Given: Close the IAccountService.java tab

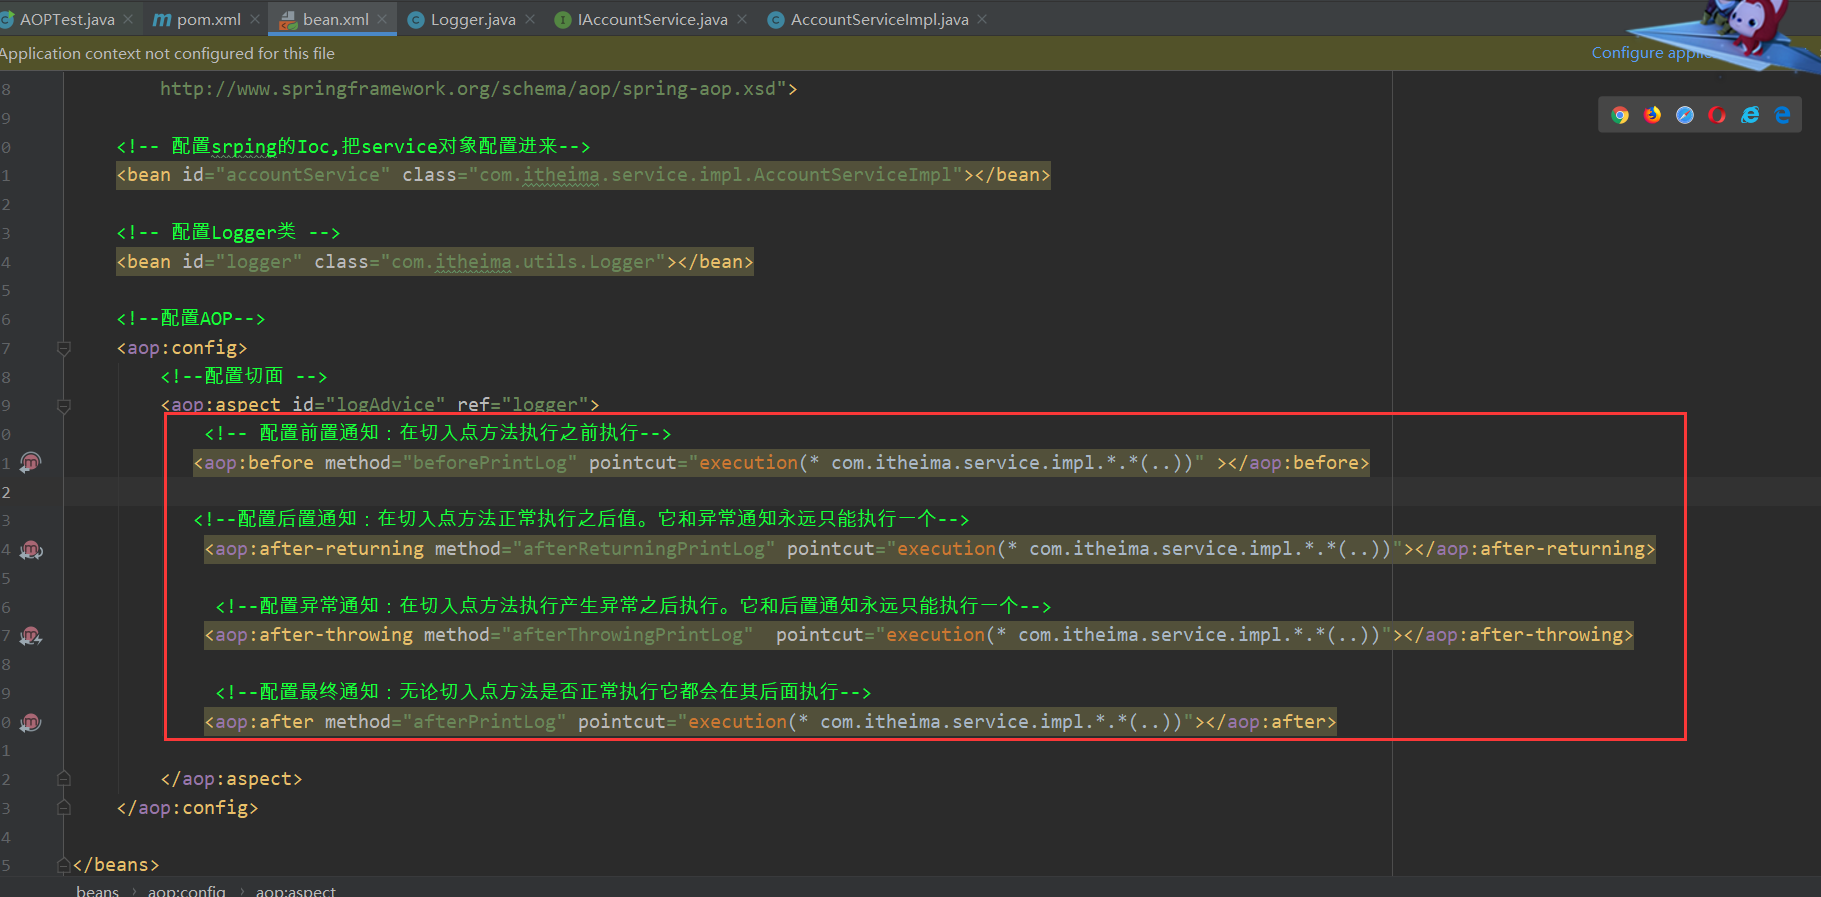Looking at the screenshot, I should (x=742, y=19).
